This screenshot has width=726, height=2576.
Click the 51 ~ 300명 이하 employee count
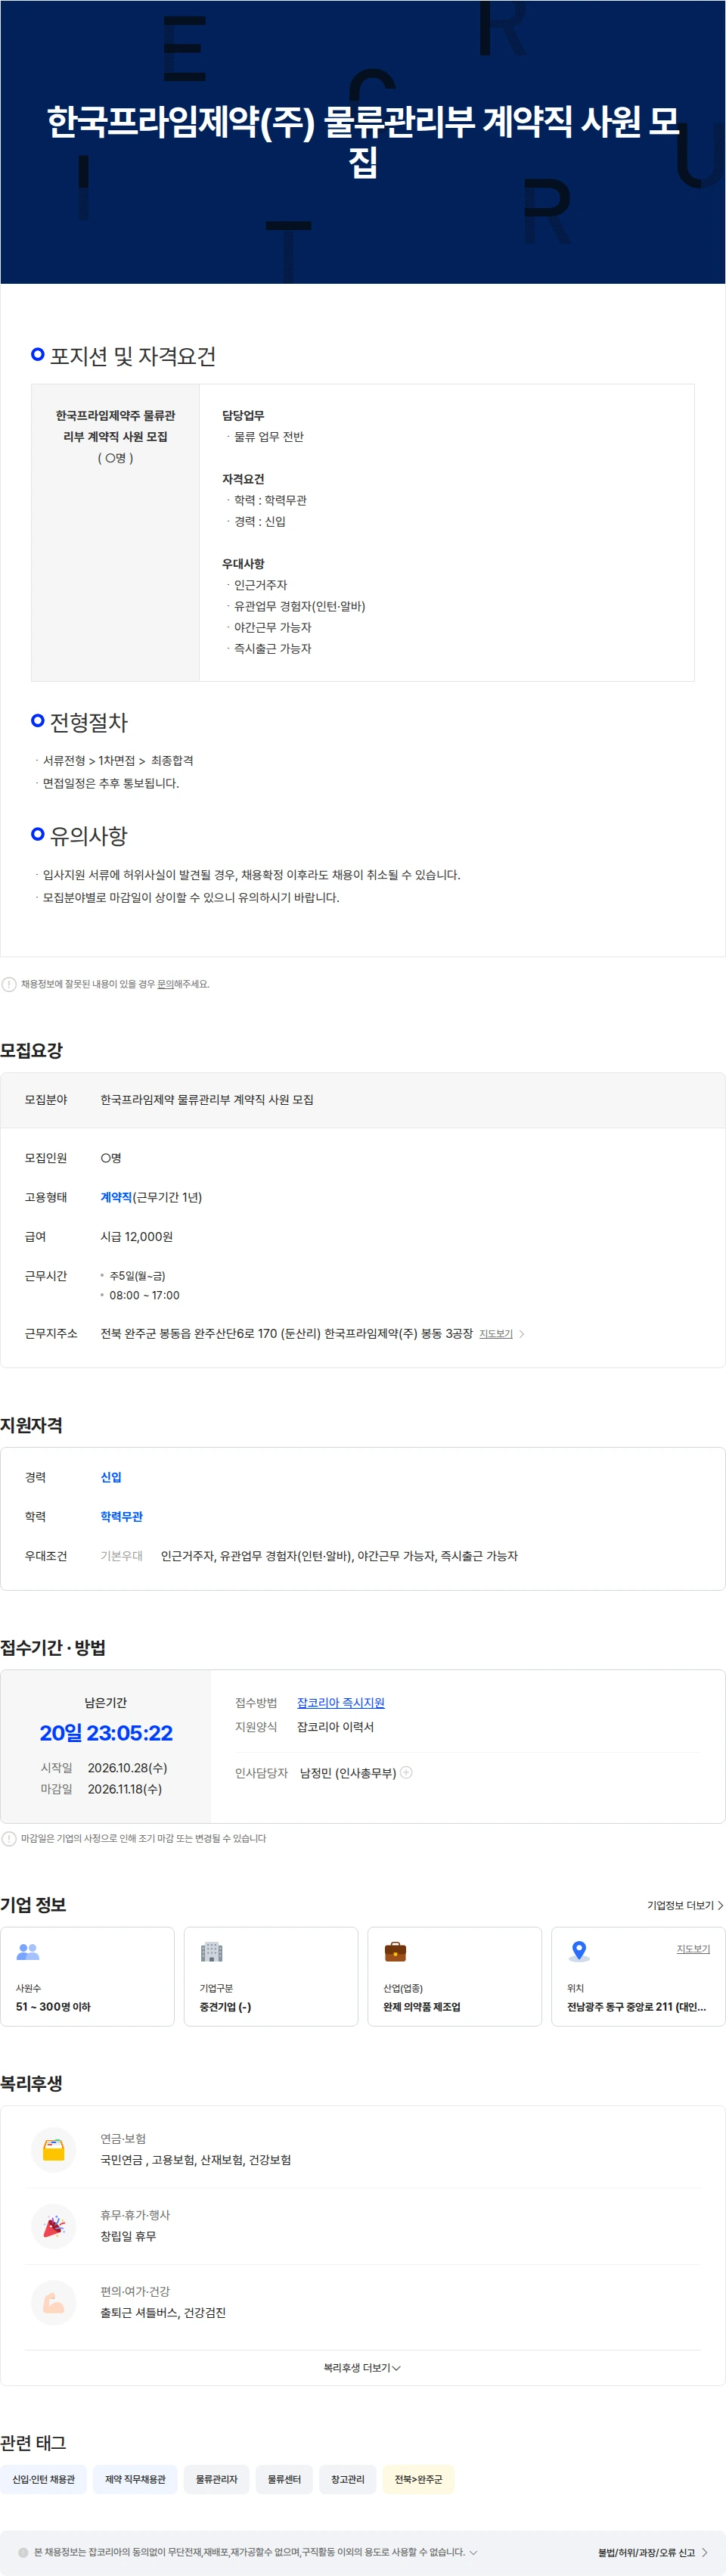pyautogui.click(x=53, y=2006)
